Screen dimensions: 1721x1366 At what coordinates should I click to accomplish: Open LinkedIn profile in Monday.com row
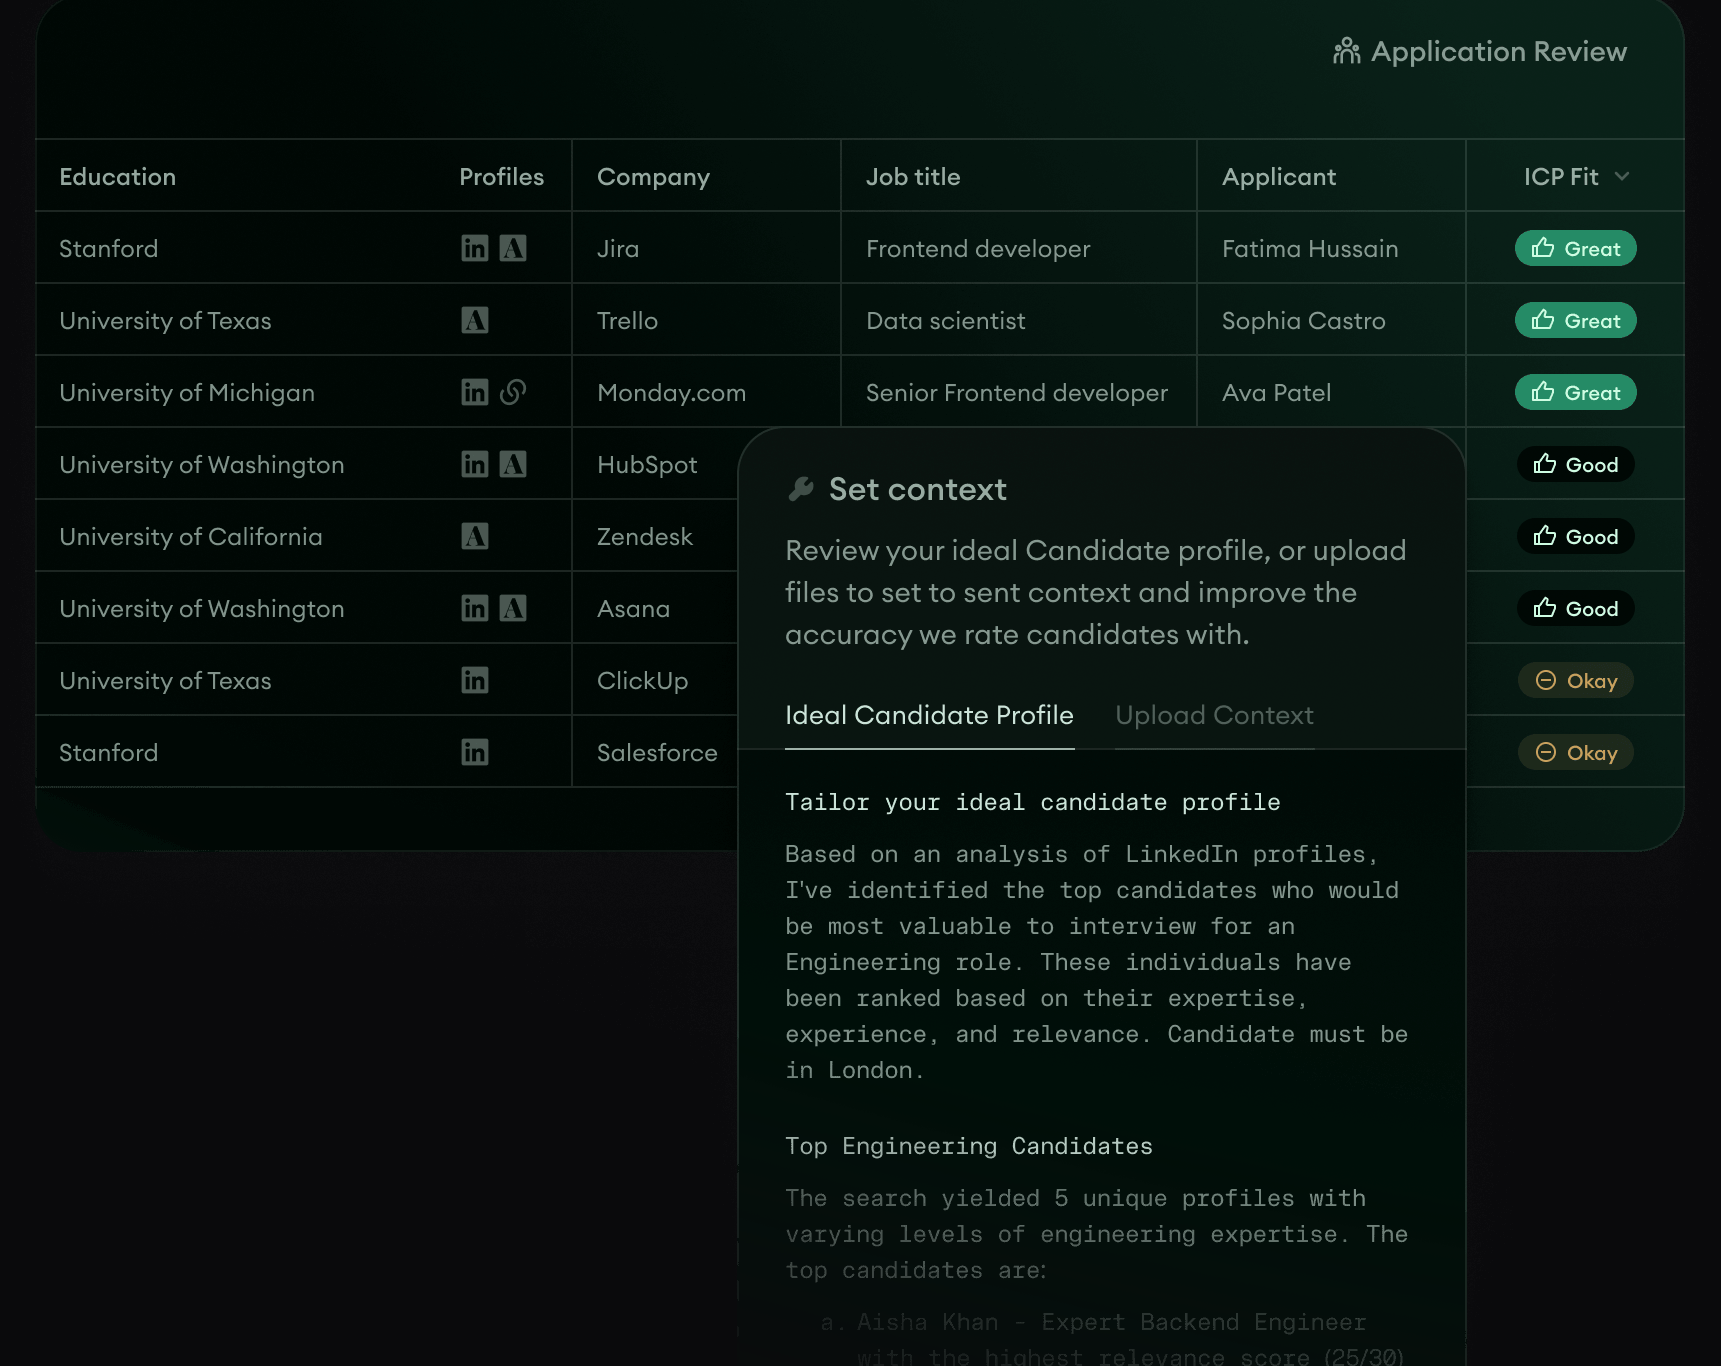pos(475,392)
